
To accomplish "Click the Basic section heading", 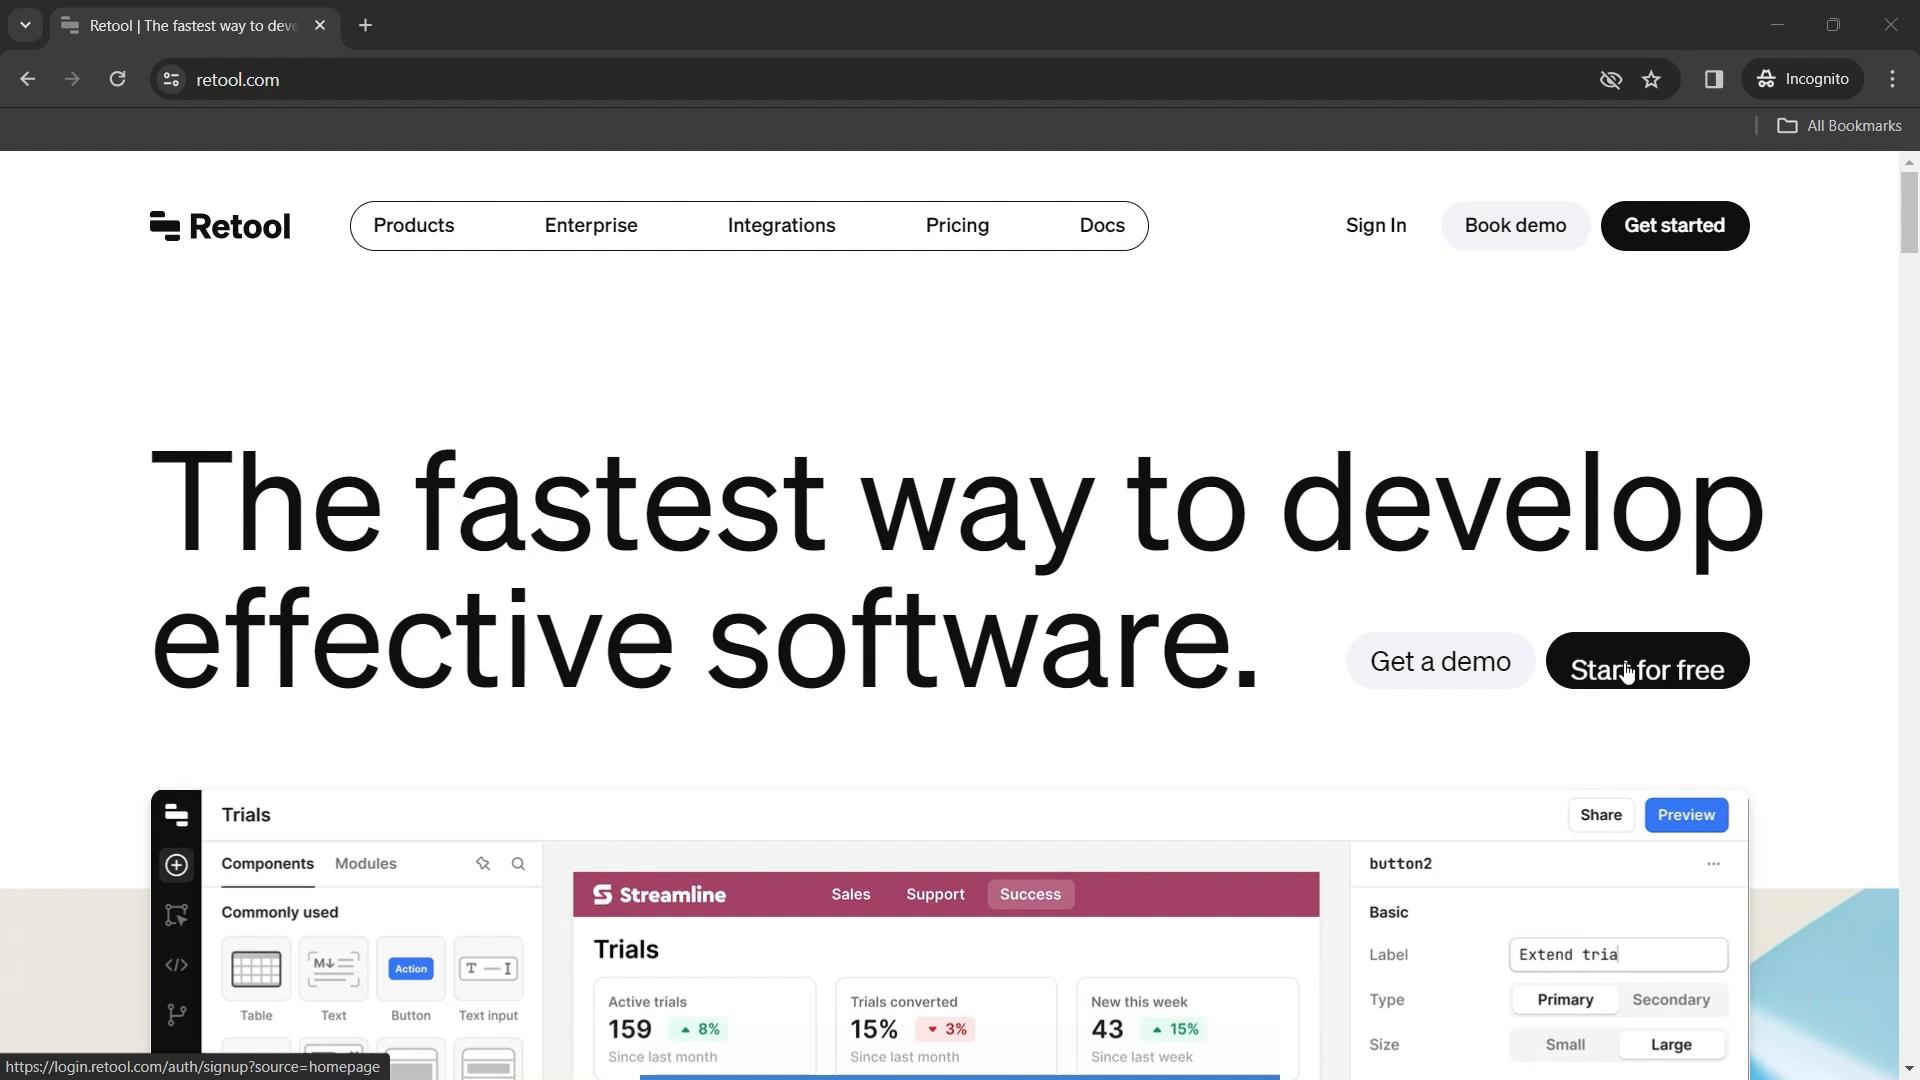I will [x=1388, y=913].
